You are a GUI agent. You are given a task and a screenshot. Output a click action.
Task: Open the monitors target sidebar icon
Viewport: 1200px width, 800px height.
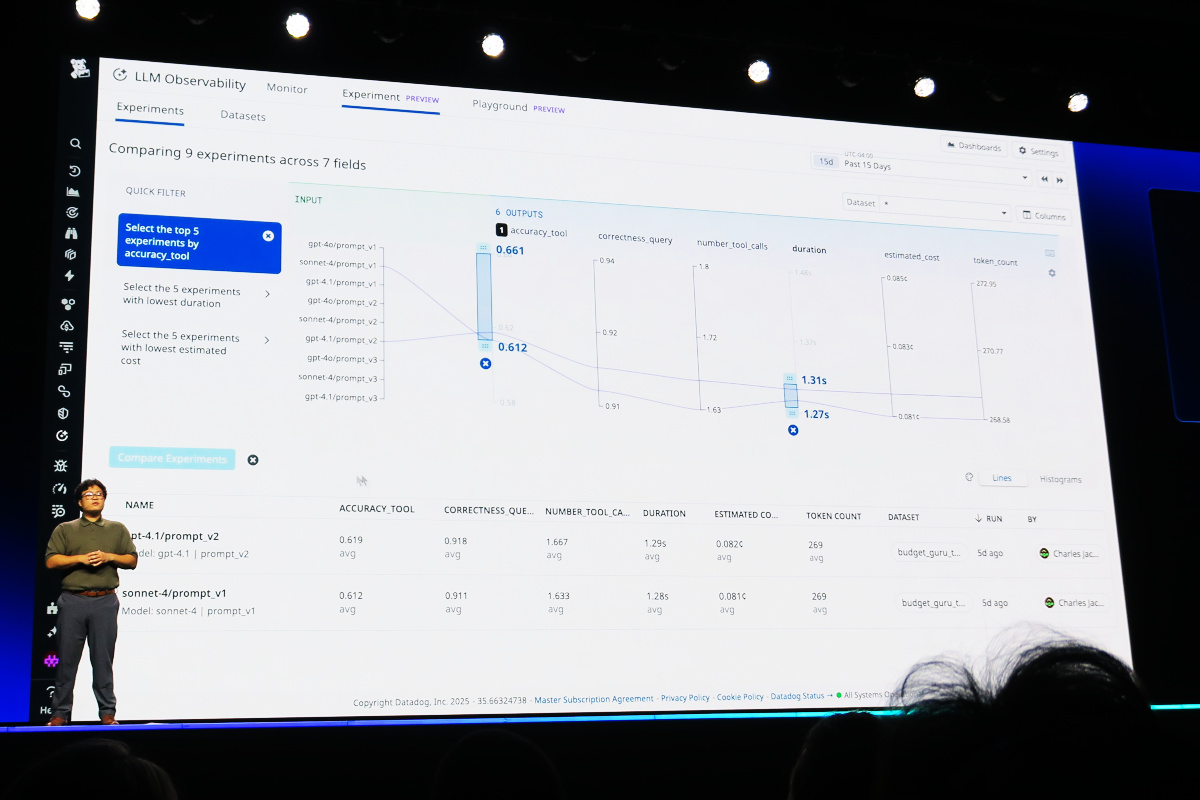click(x=72, y=213)
